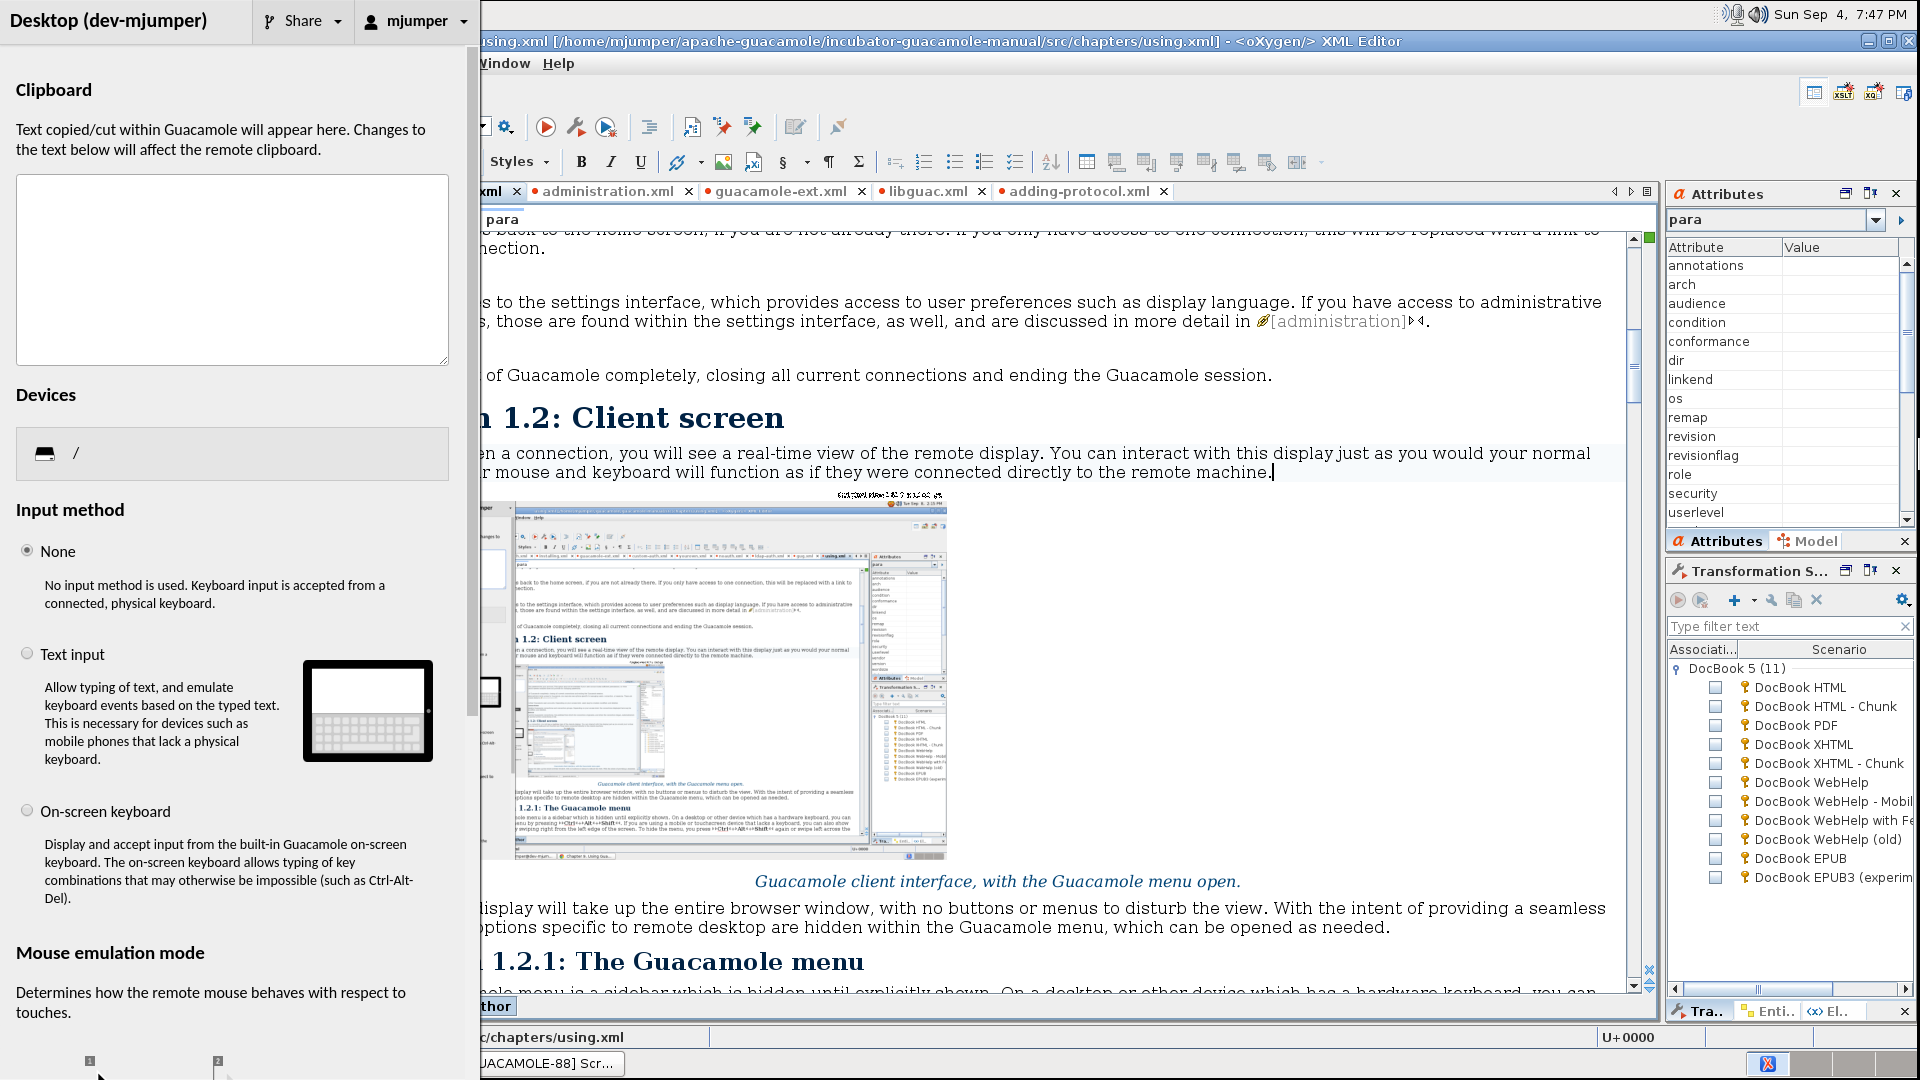The image size is (1920, 1080).
Task: Click inside the Clipboard text area
Action: (232, 270)
